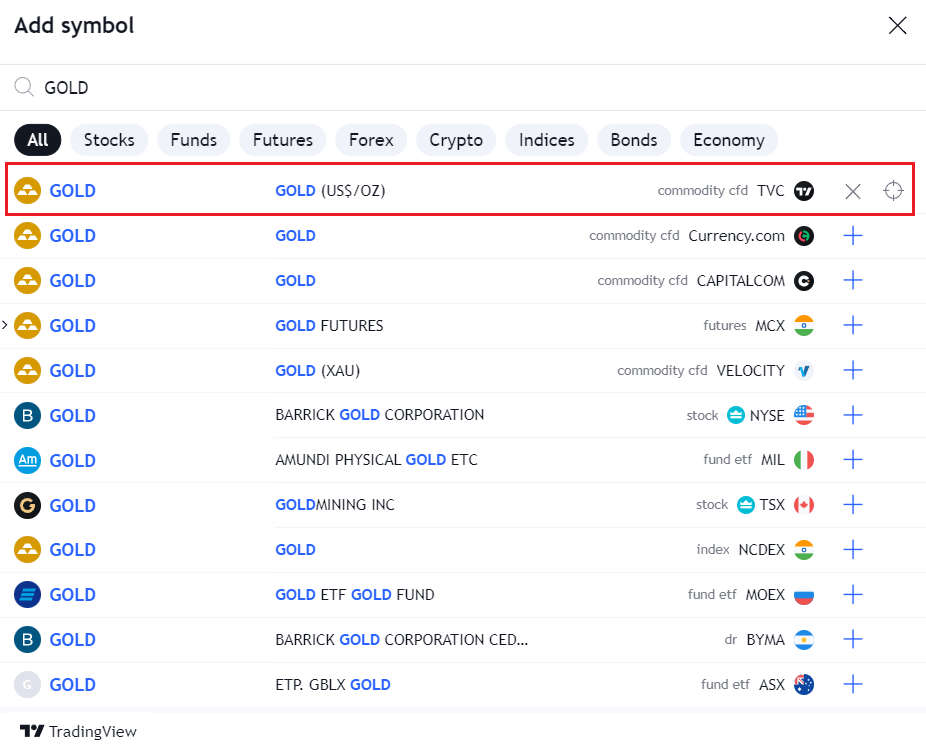Screen dimensions: 926x752
Task: Add GOLD FUTURES using its plus button
Action: pos(853,325)
